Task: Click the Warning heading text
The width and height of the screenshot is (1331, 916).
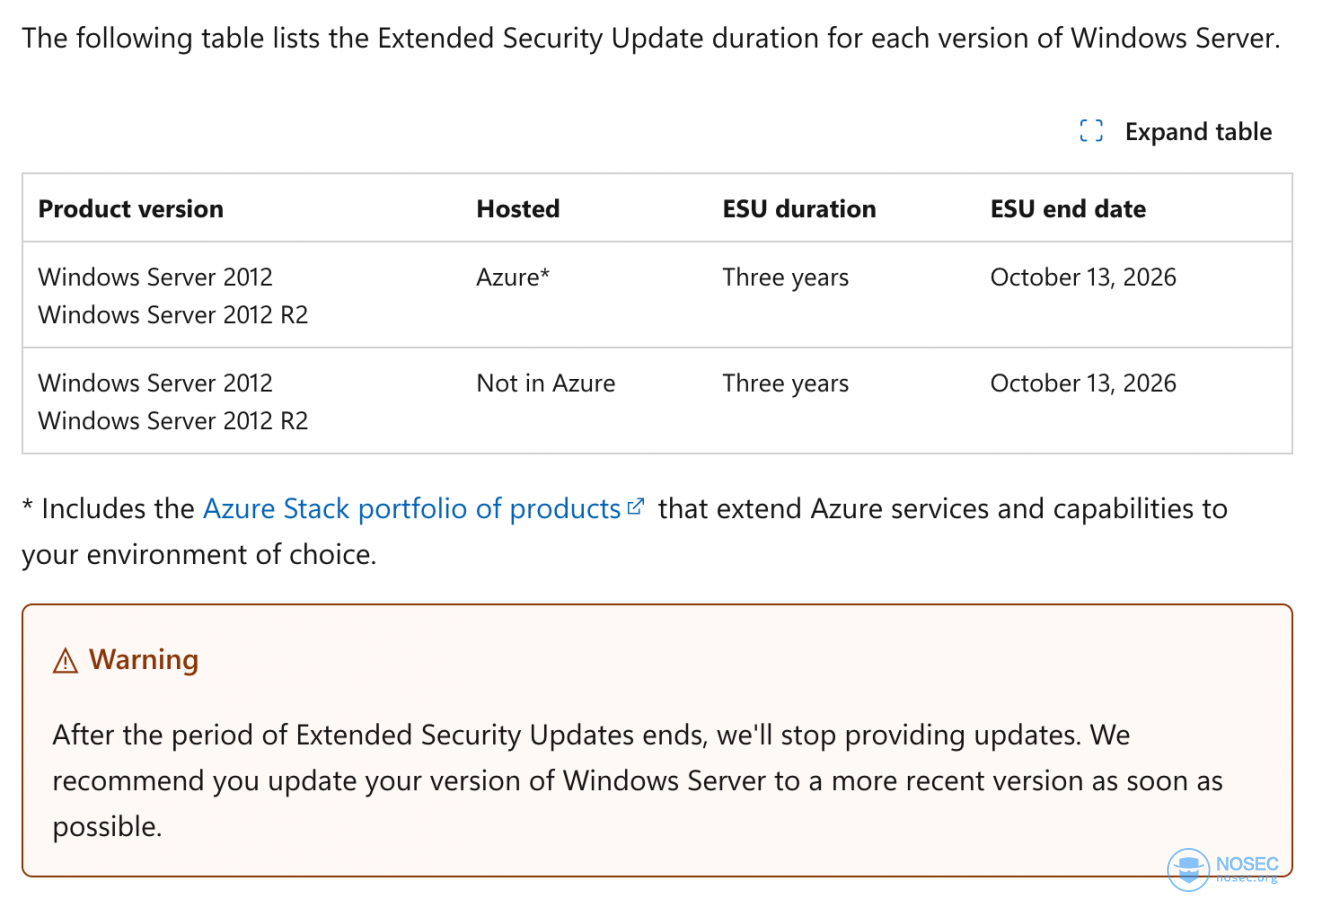Action: (x=144, y=660)
